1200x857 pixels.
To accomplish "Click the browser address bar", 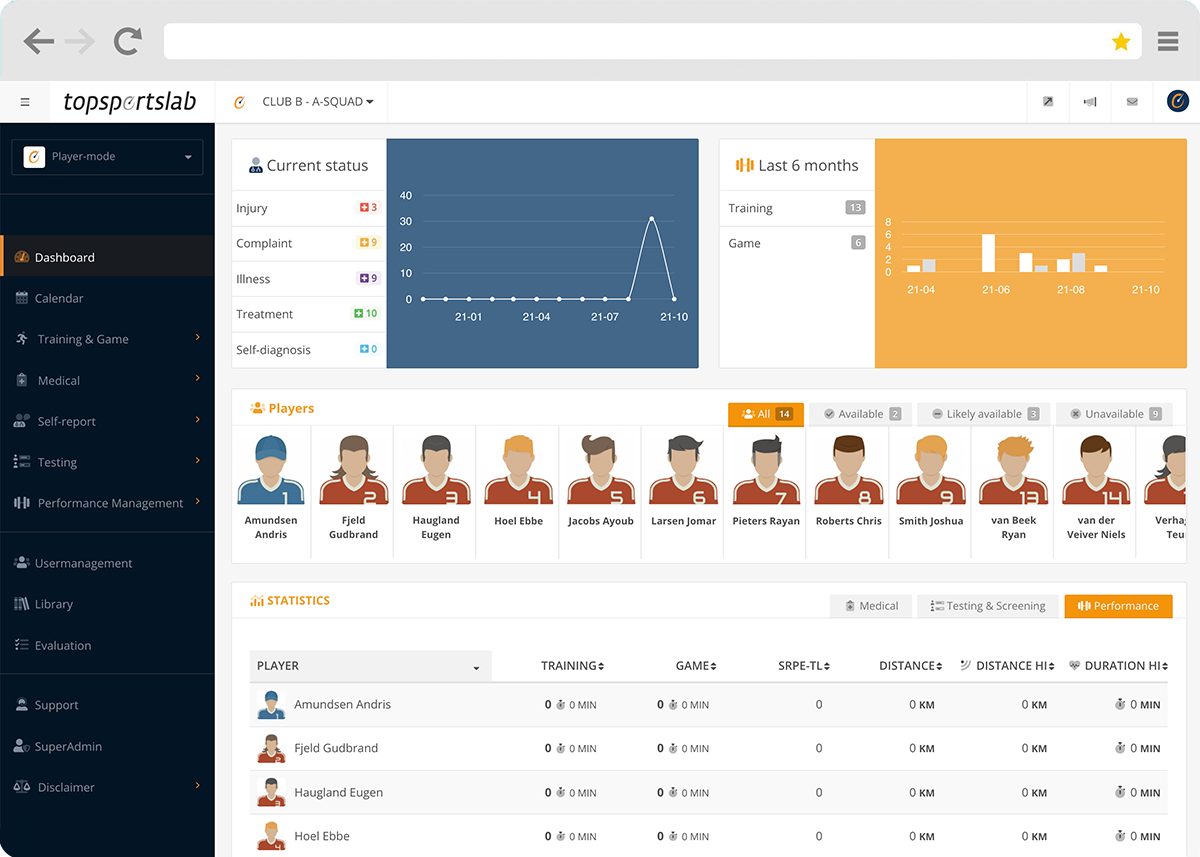I will pos(630,41).
